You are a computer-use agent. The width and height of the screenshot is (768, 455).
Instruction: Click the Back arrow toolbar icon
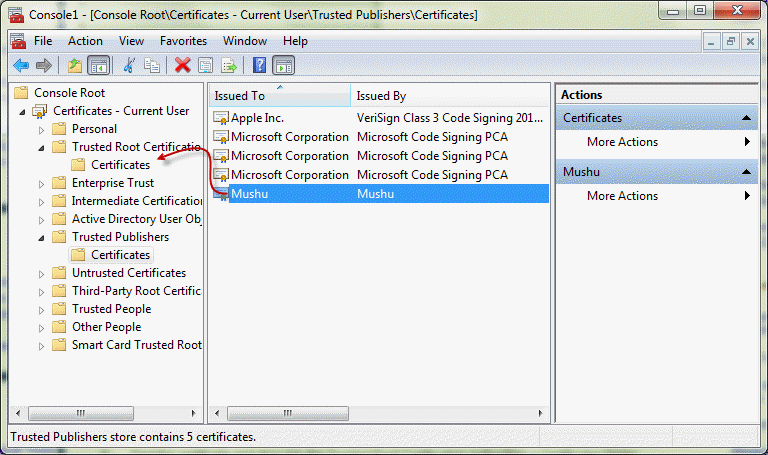pos(21,65)
